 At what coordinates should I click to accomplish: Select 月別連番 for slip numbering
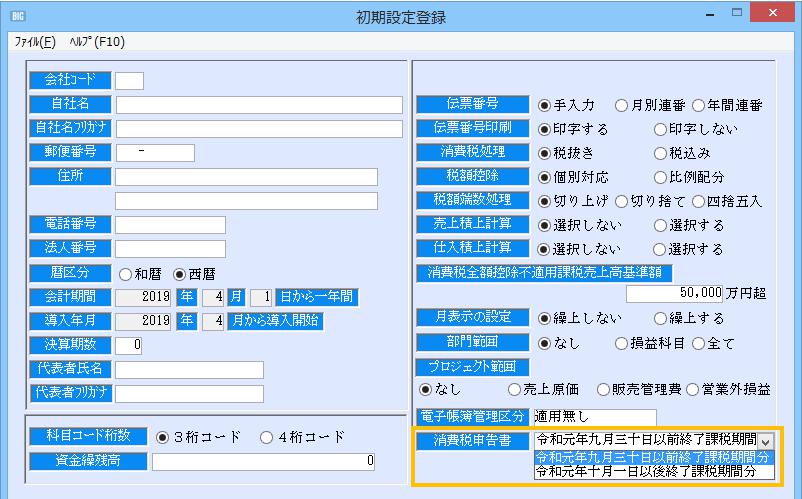[x=621, y=105]
